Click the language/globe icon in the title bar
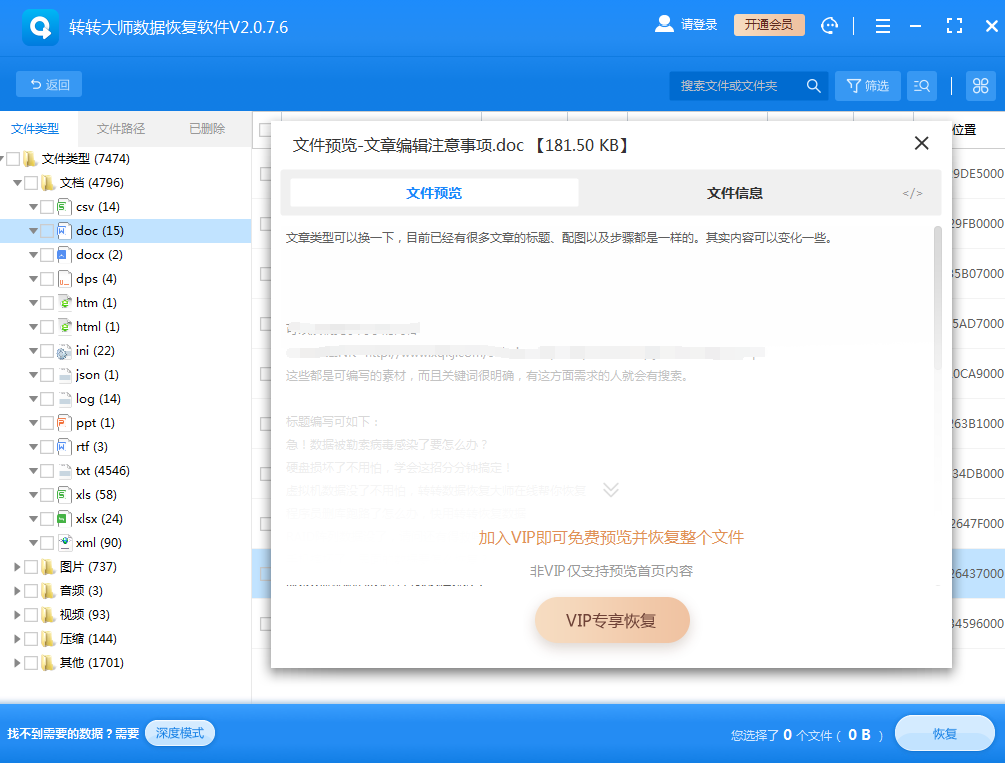The height and width of the screenshot is (763, 1005). point(829,26)
